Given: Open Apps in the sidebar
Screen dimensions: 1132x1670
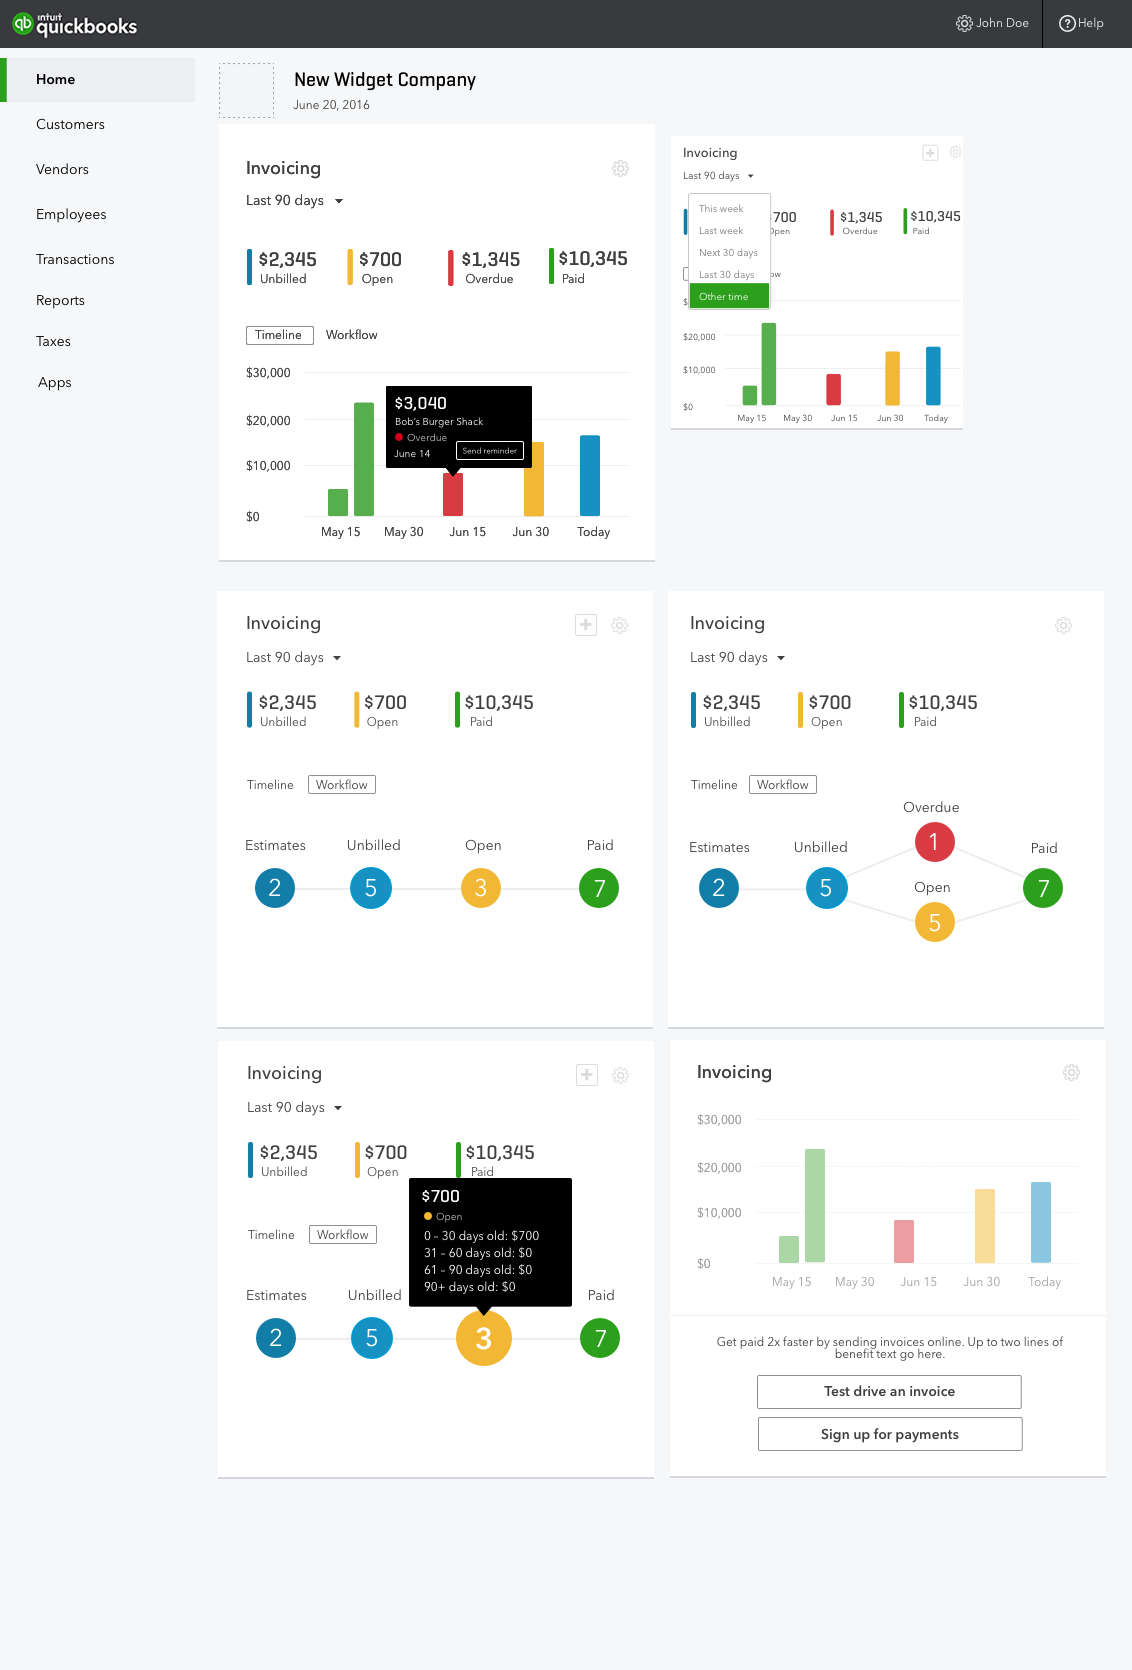Looking at the screenshot, I should (x=55, y=382).
